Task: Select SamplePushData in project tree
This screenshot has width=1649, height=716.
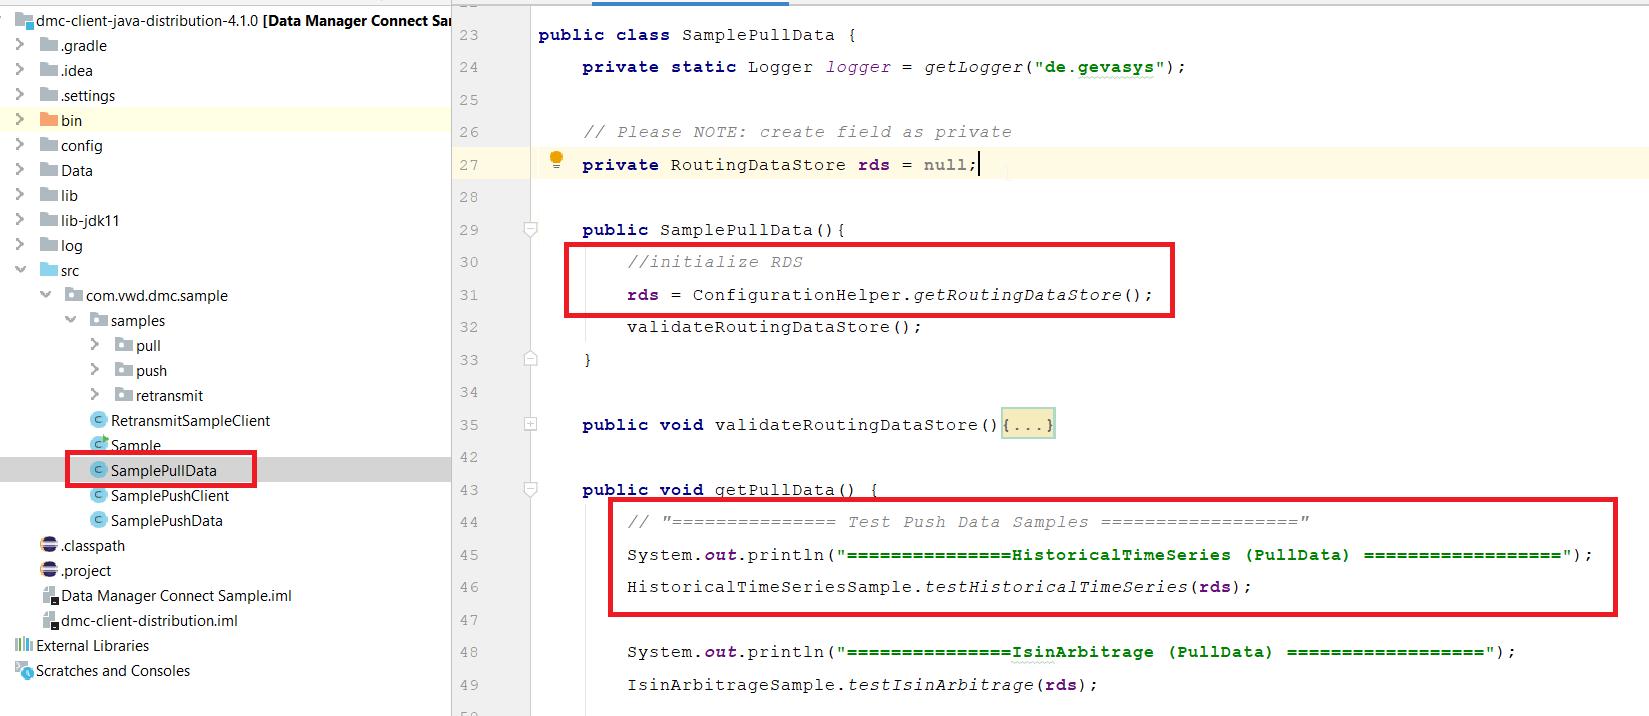Action: tap(166, 520)
